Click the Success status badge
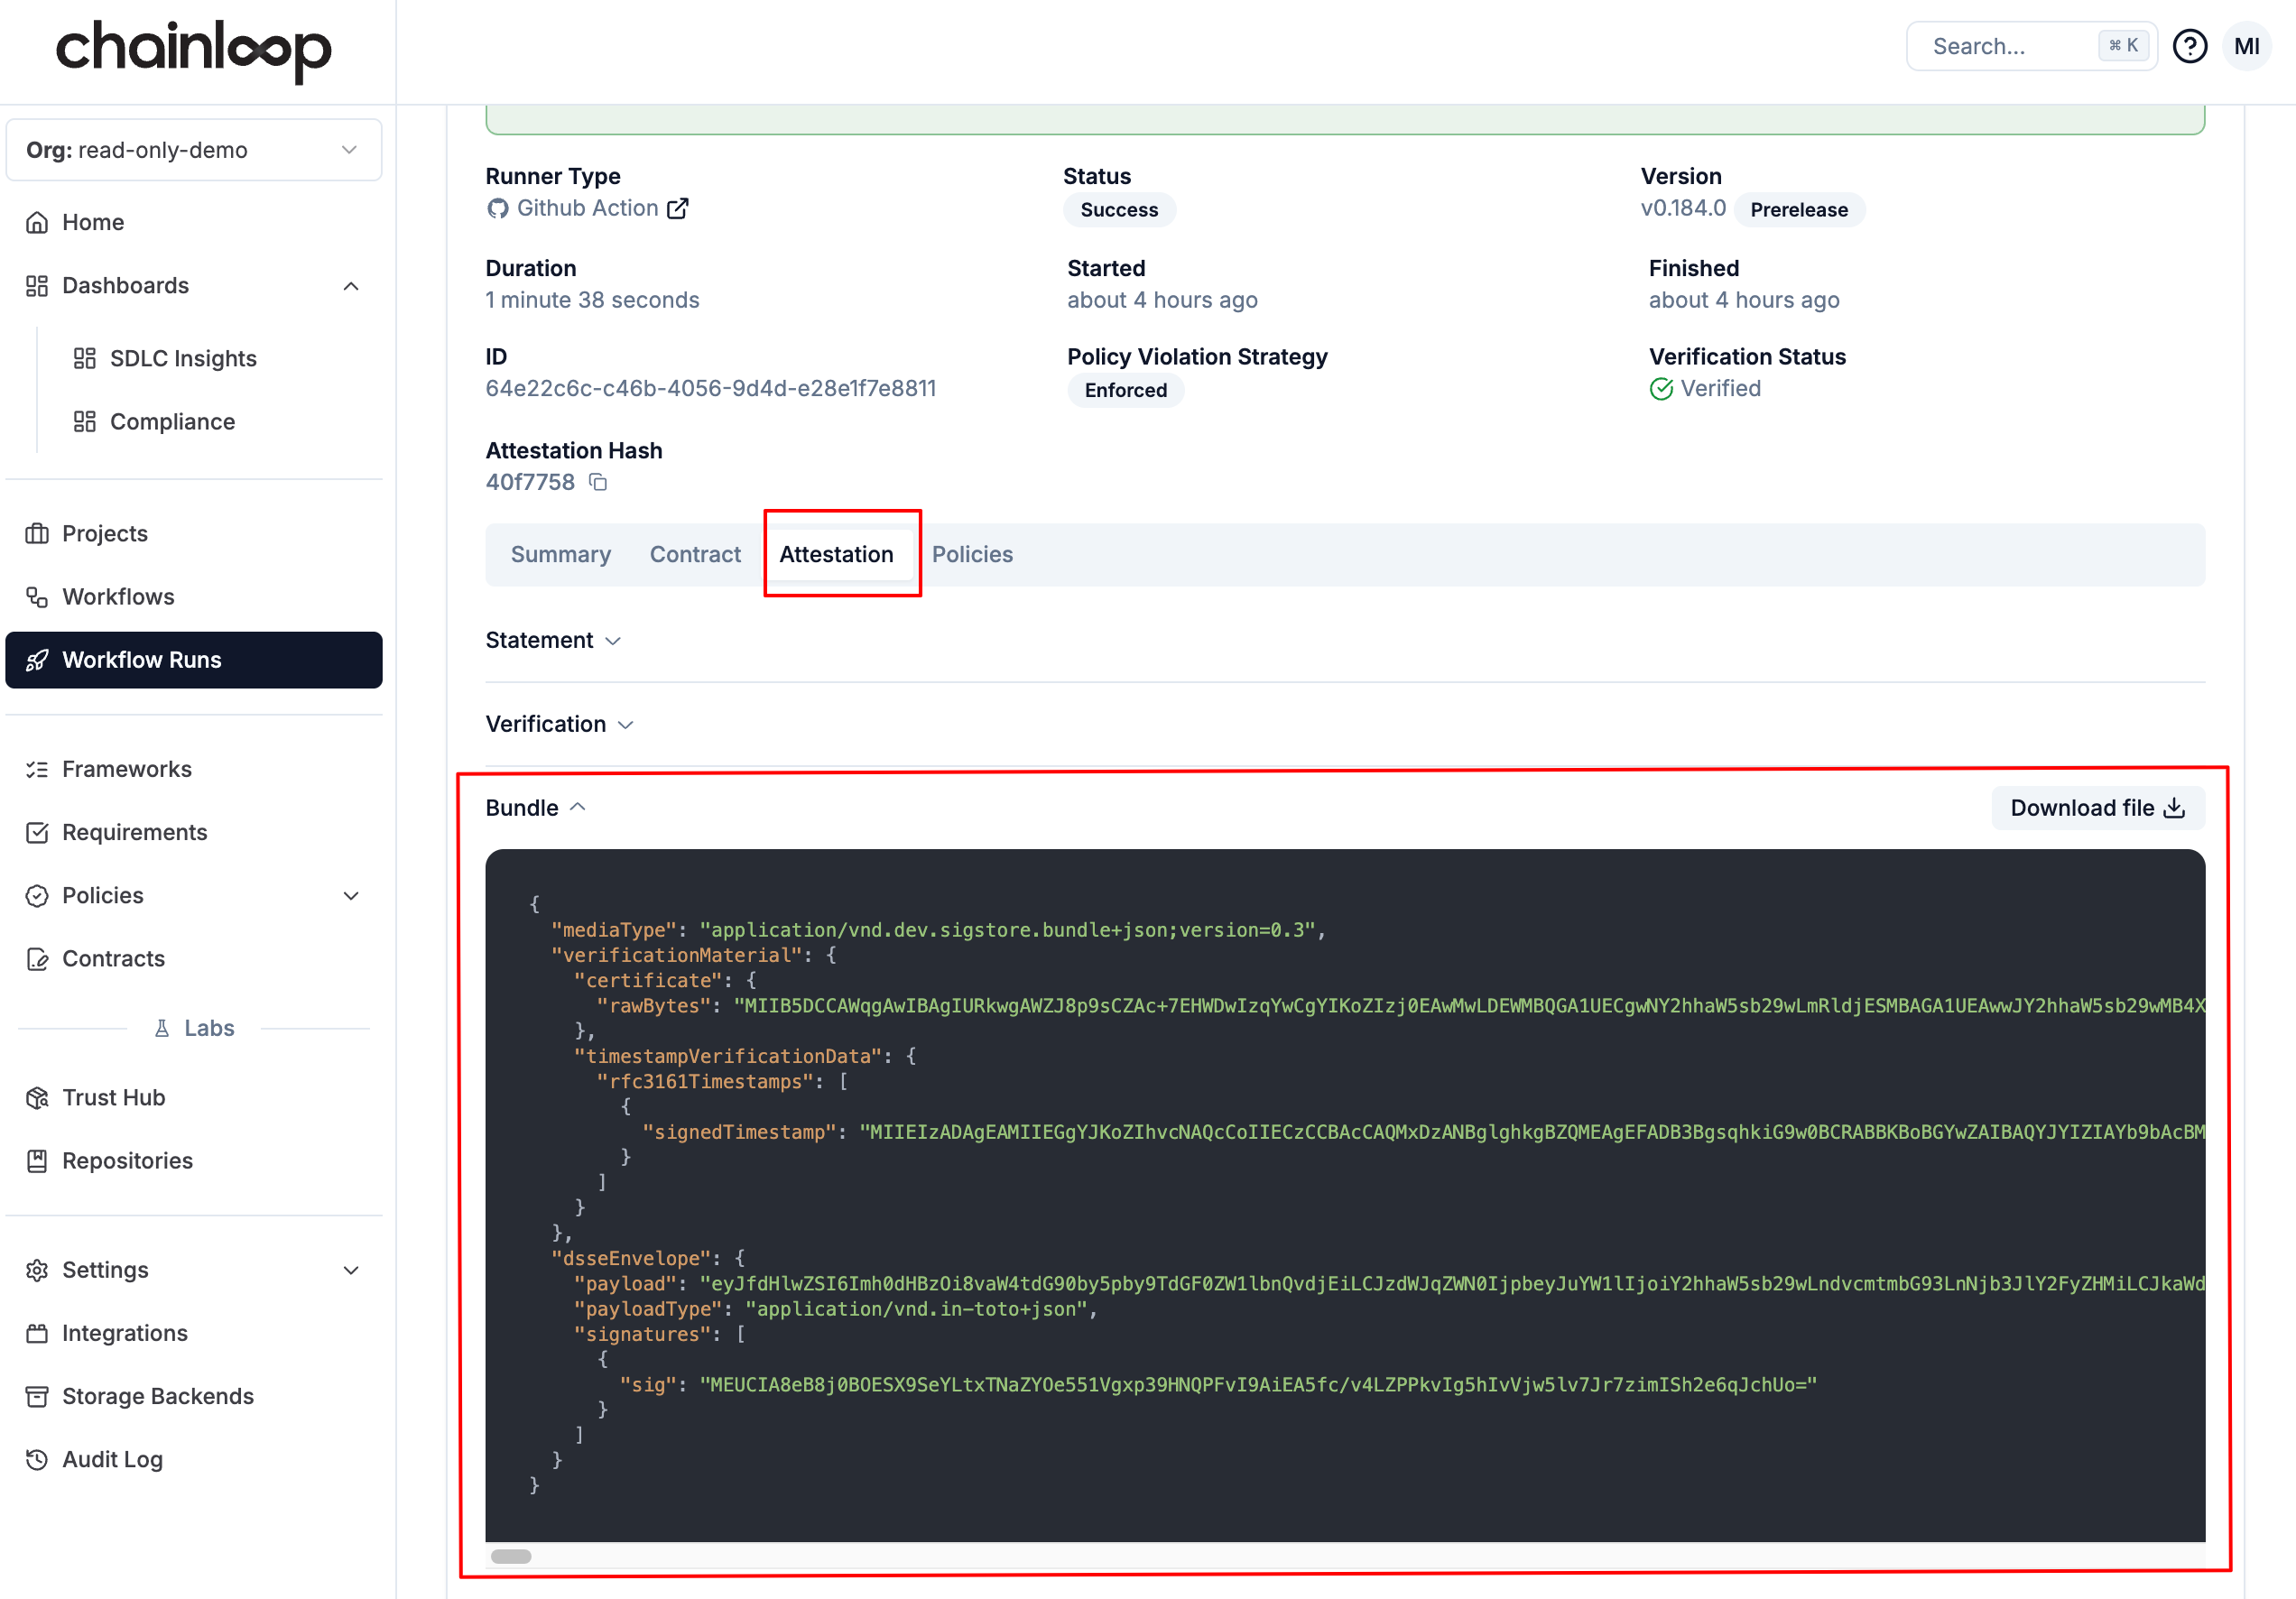This screenshot has height=1599, width=2296. tap(1118, 210)
